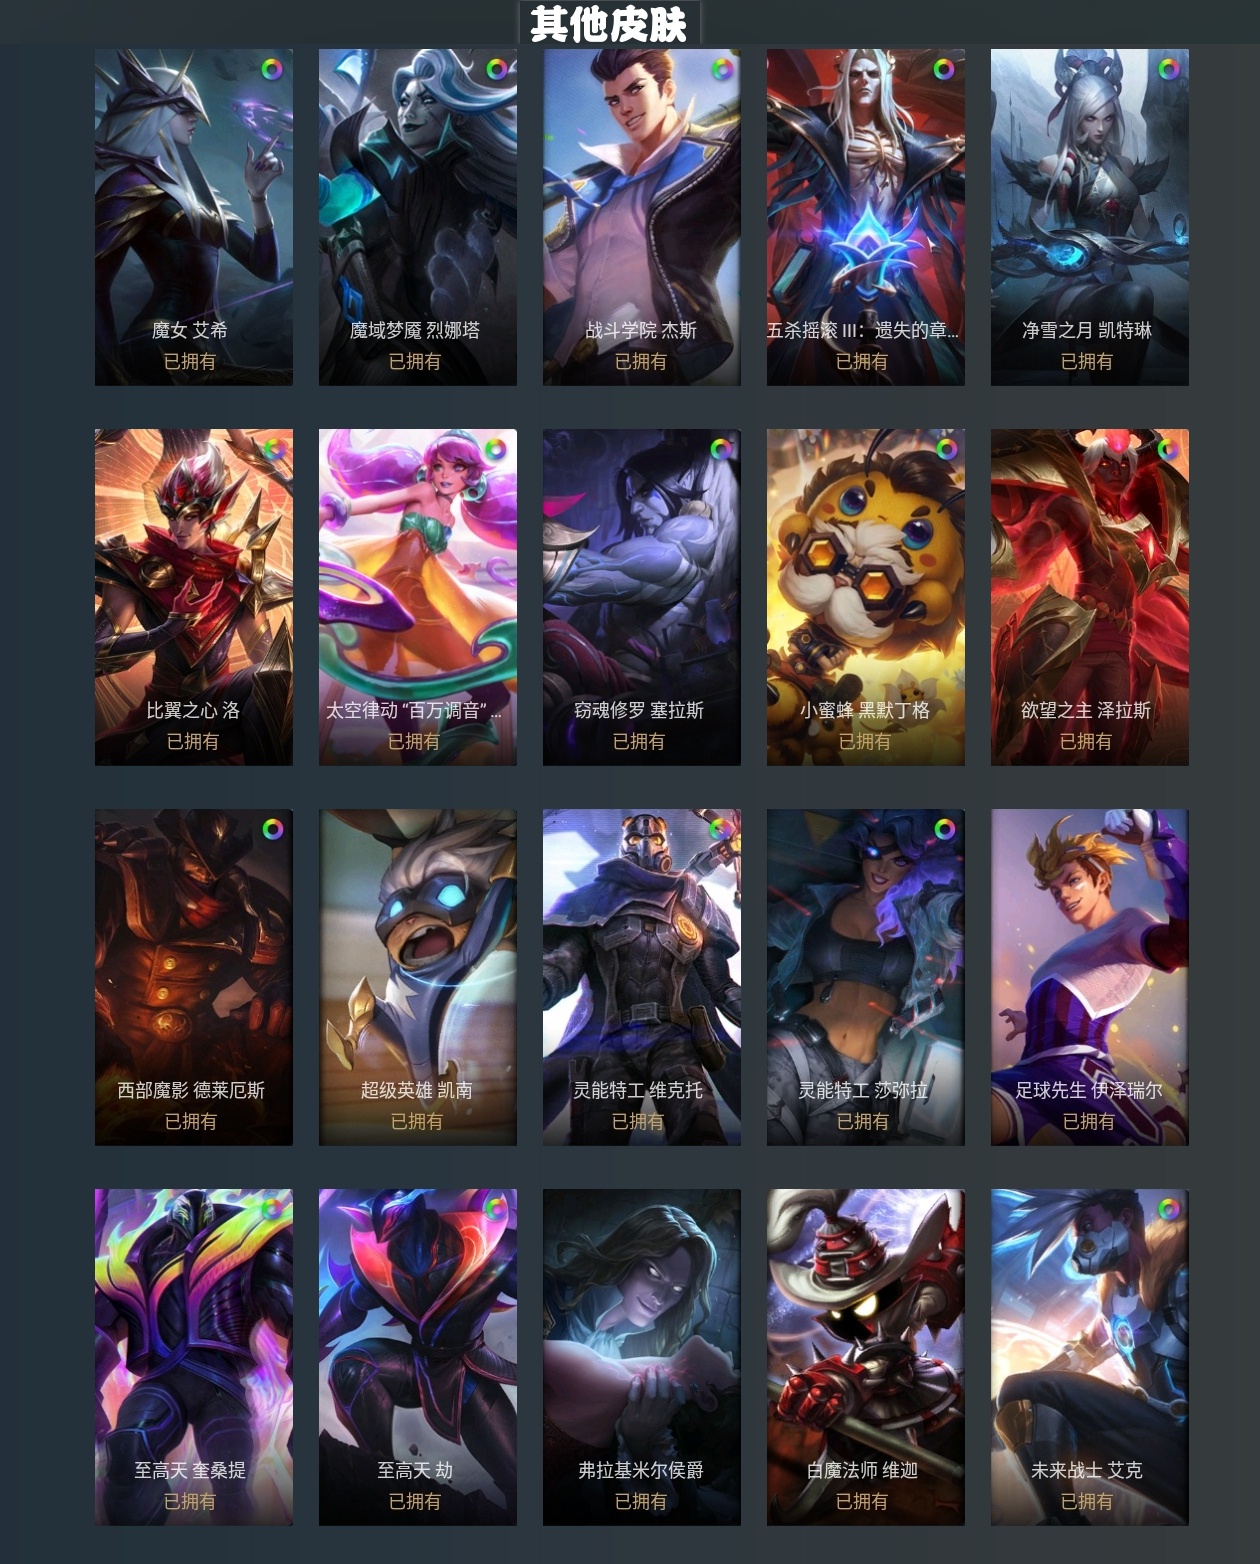The width and height of the screenshot is (1260, 1564).
Task: Open the 白魔法师 维迦 skin card
Action: click(866, 1357)
